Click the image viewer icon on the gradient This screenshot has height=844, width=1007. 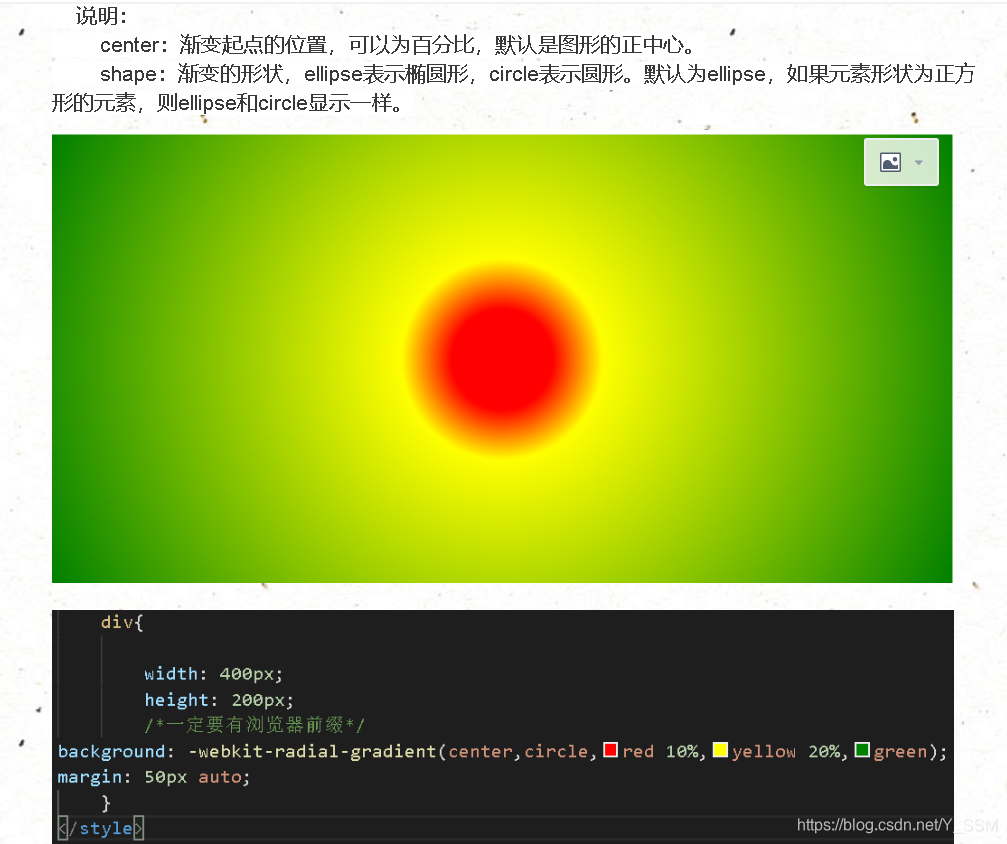tap(892, 161)
